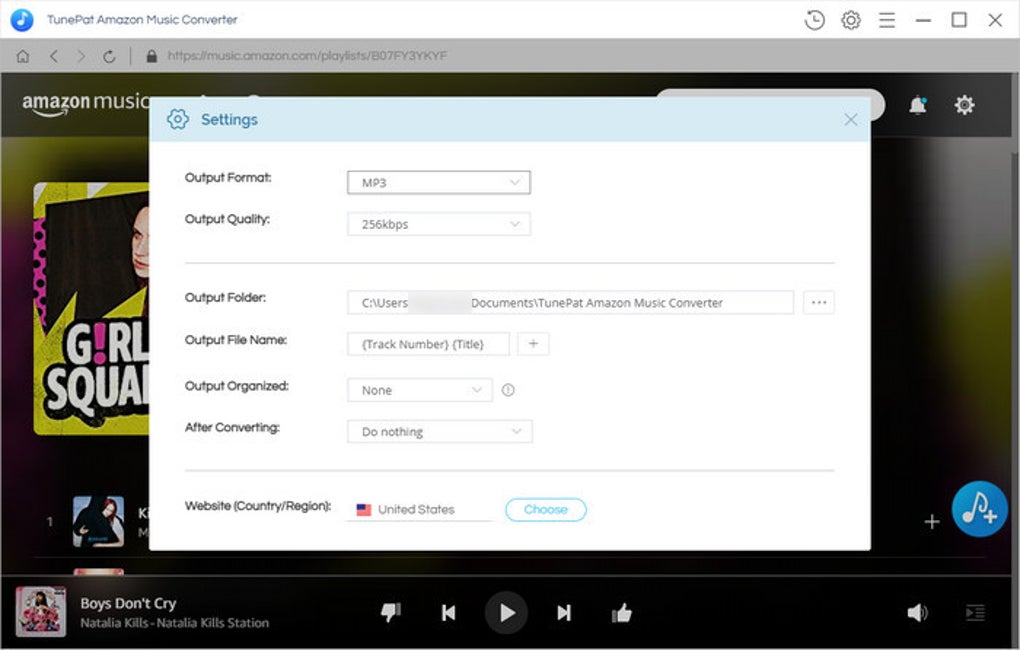Open TunePat settings gear in the title bar
Viewport: 1020px width, 650px height.
(x=850, y=19)
